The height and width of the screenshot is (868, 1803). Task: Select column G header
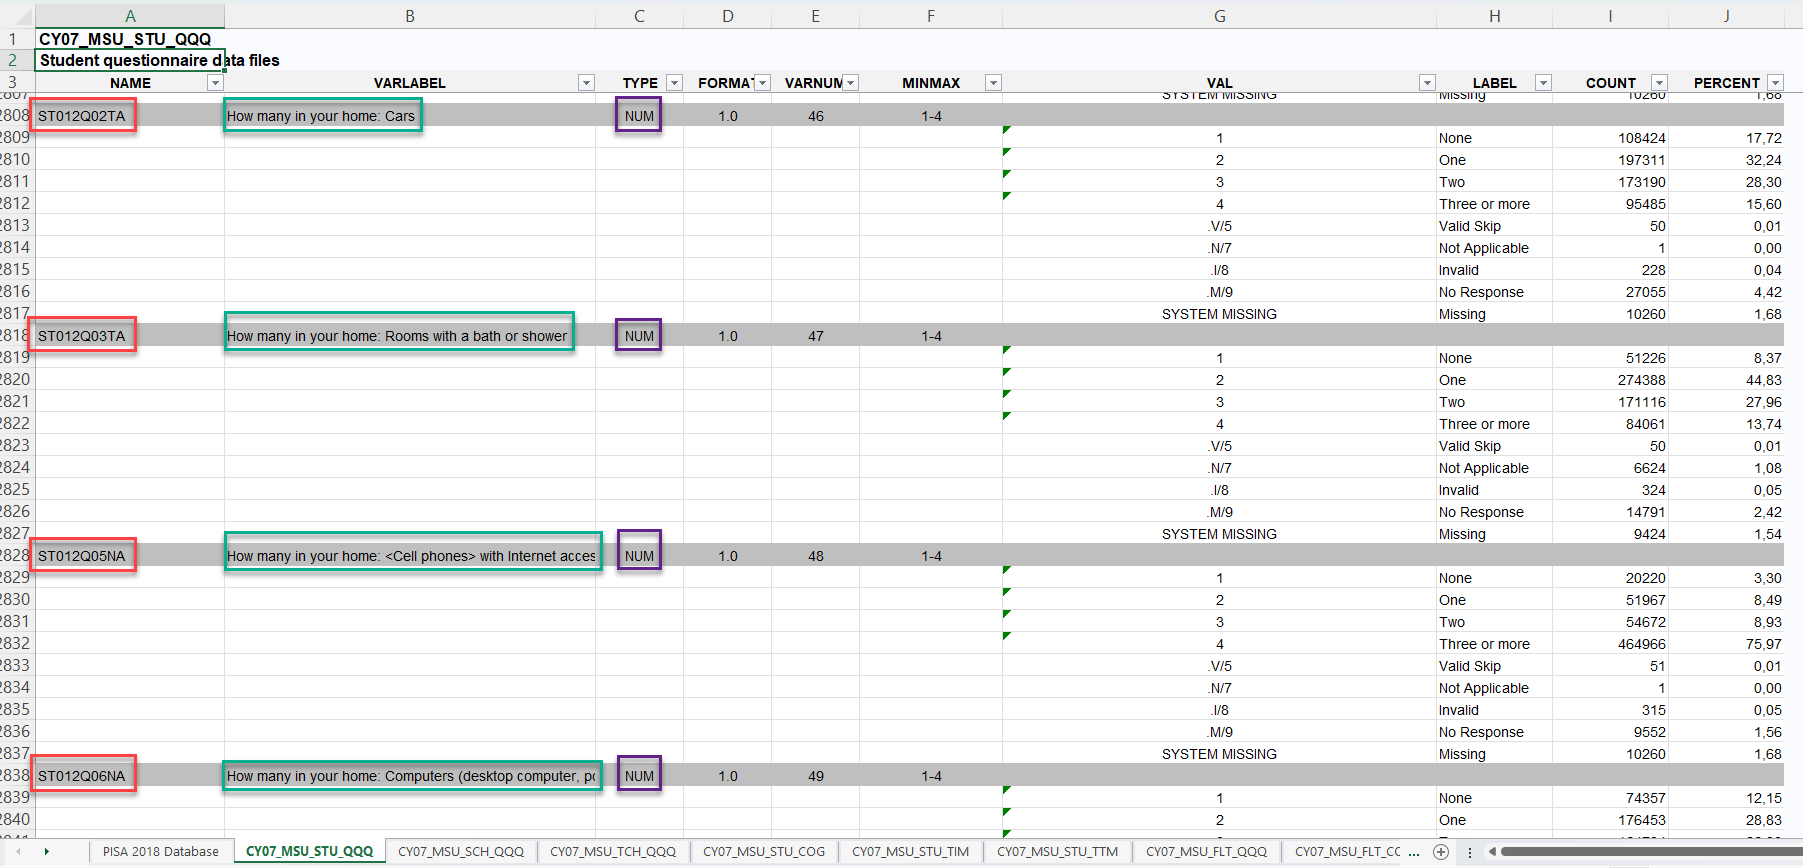coord(1219,16)
